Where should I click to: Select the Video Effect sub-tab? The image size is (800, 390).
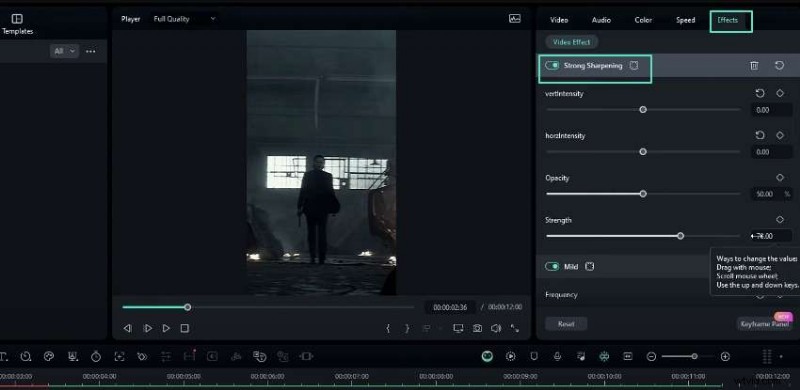tap(571, 42)
